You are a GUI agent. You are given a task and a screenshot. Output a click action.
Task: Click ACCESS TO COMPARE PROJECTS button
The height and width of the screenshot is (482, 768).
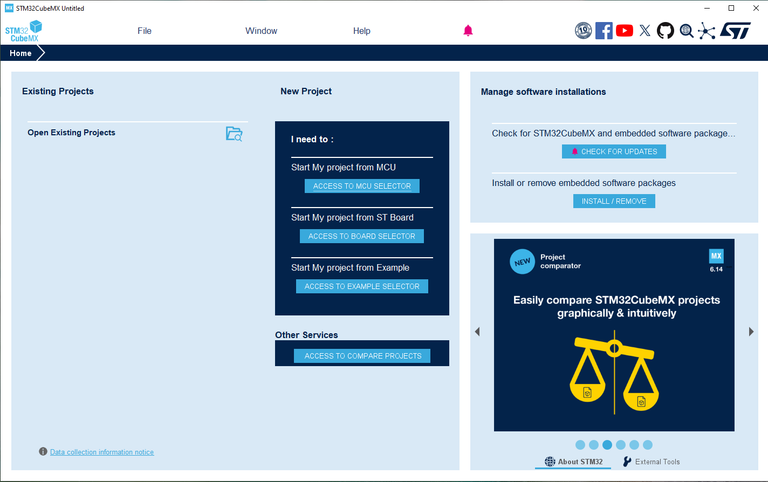(x=362, y=356)
